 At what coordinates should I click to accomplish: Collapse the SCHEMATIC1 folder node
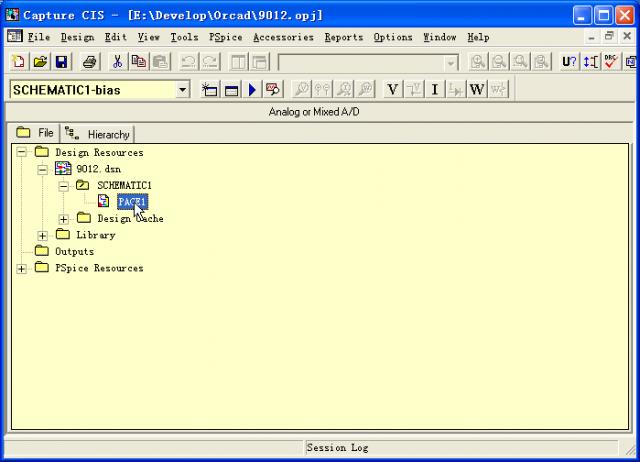coord(64,186)
